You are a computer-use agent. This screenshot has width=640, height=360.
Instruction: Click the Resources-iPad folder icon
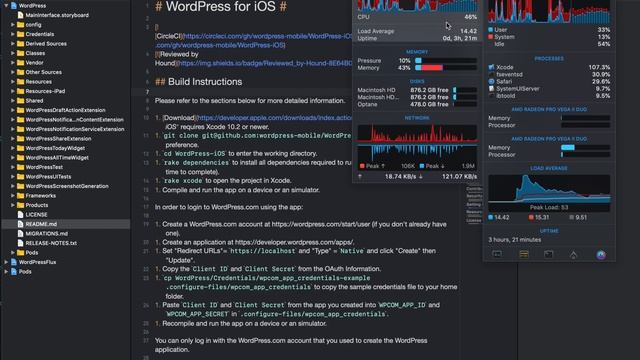(x=20, y=91)
